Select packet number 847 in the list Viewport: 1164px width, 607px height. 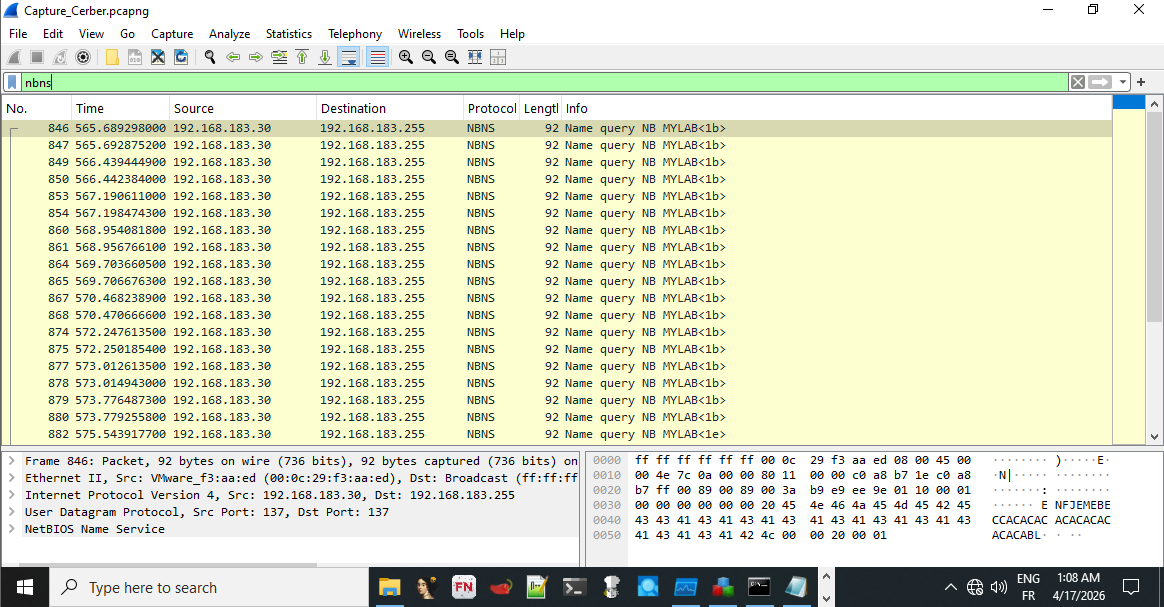(x=557, y=145)
